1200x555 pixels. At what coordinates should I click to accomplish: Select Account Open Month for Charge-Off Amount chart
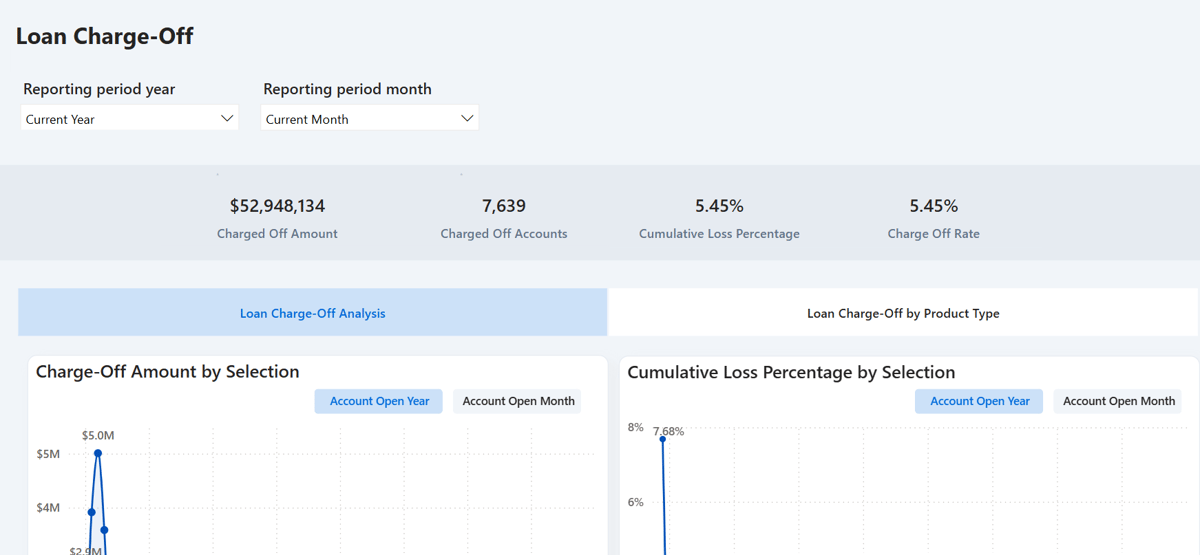click(x=518, y=401)
